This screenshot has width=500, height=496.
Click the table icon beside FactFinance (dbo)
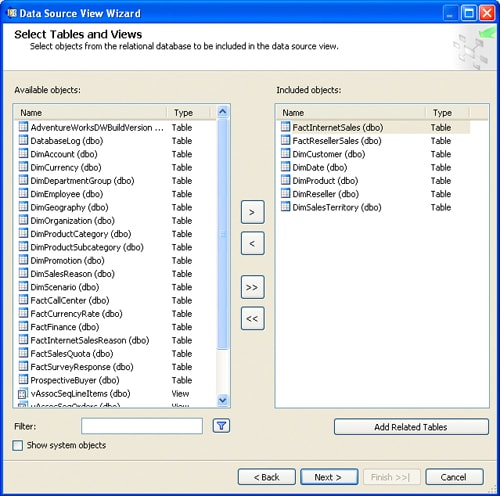(23, 327)
